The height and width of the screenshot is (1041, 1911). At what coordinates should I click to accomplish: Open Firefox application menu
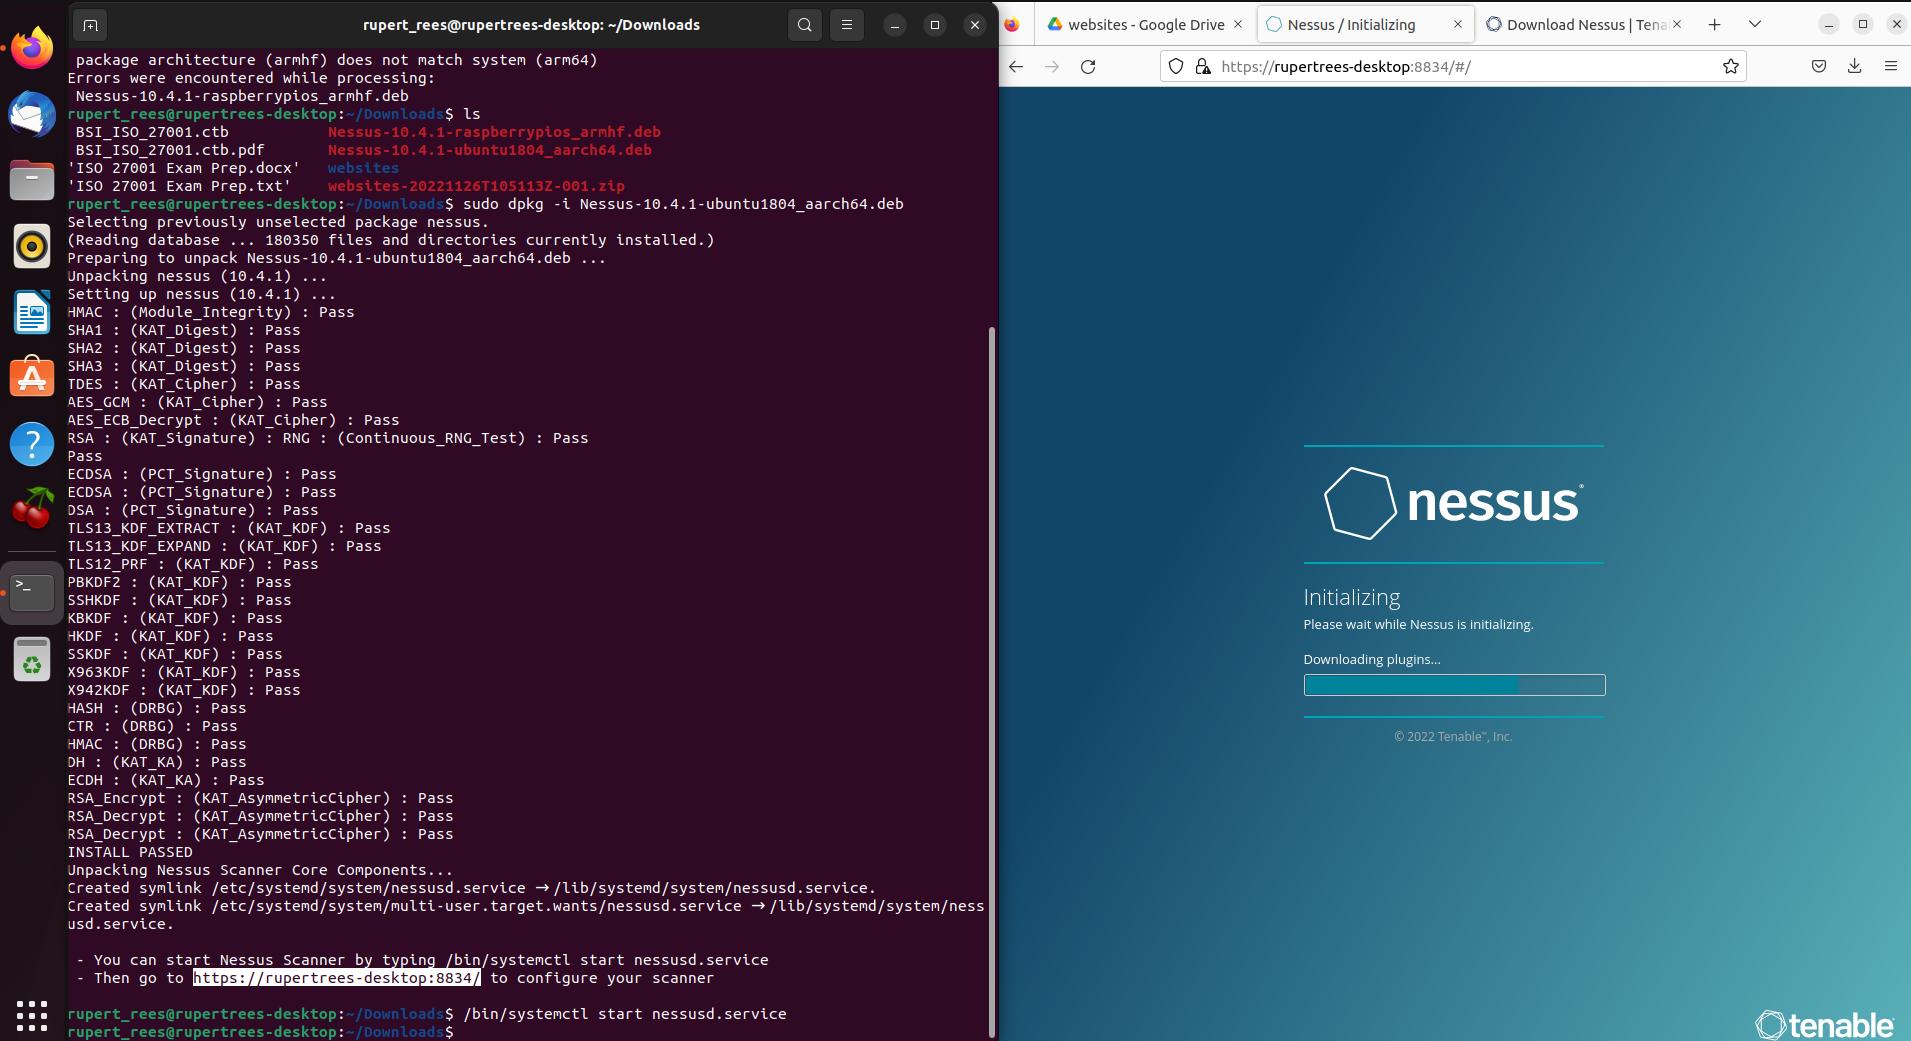click(1890, 67)
